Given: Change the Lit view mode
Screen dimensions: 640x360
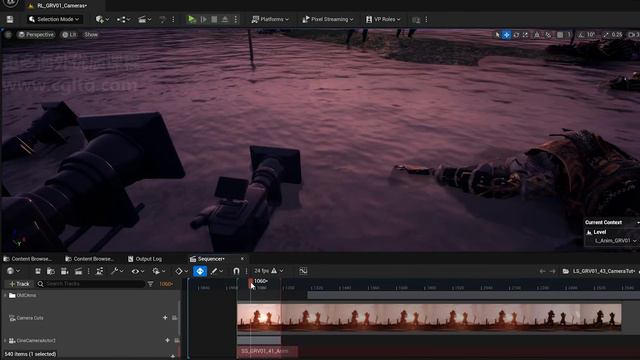Looking at the screenshot, I should (69, 35).
